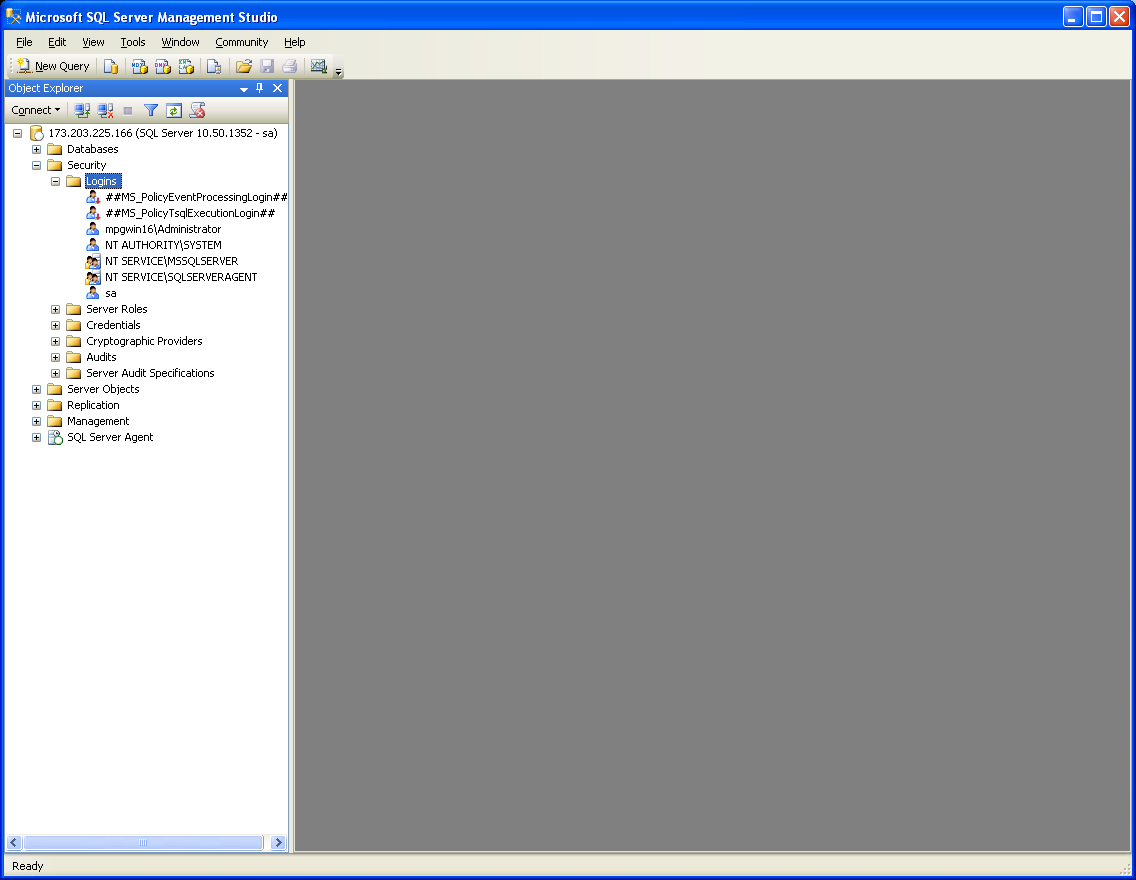1136x880 pixels.
Task: Select mpgwin16\Administrator login
Action: (x=163, y=229)
